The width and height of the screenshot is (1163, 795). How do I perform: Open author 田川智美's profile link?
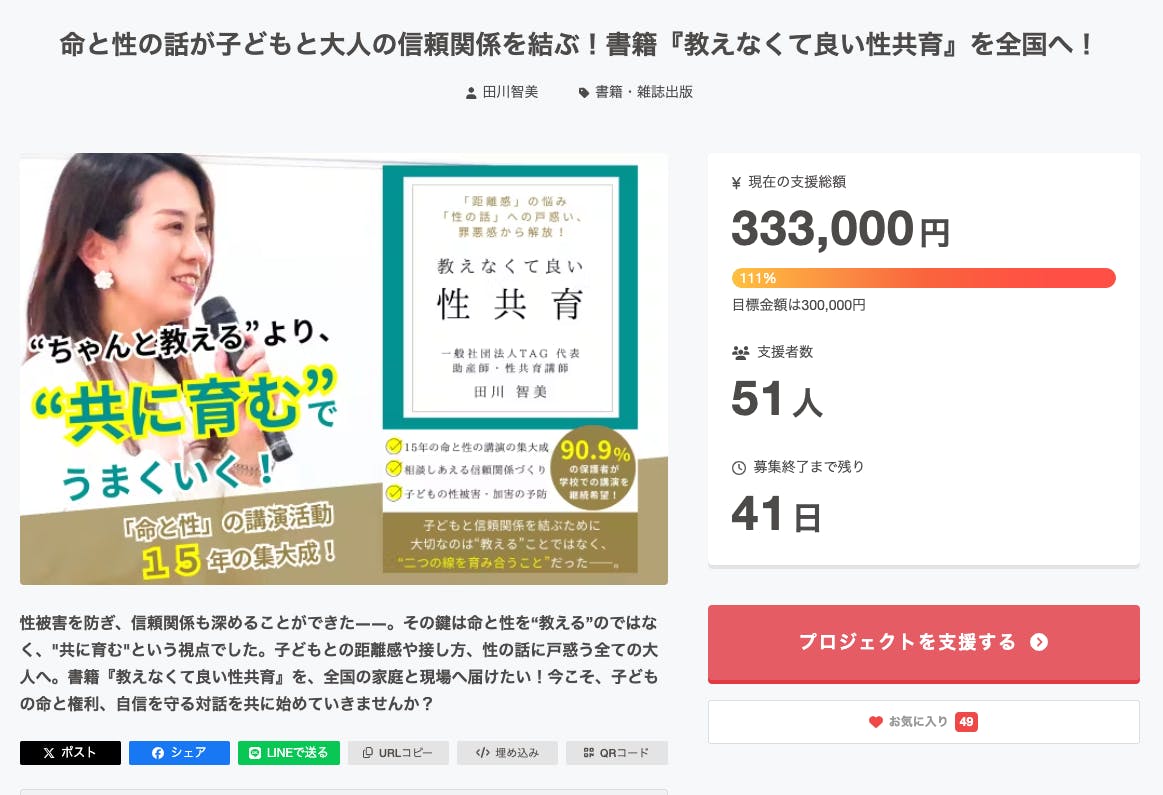(510, 92)
